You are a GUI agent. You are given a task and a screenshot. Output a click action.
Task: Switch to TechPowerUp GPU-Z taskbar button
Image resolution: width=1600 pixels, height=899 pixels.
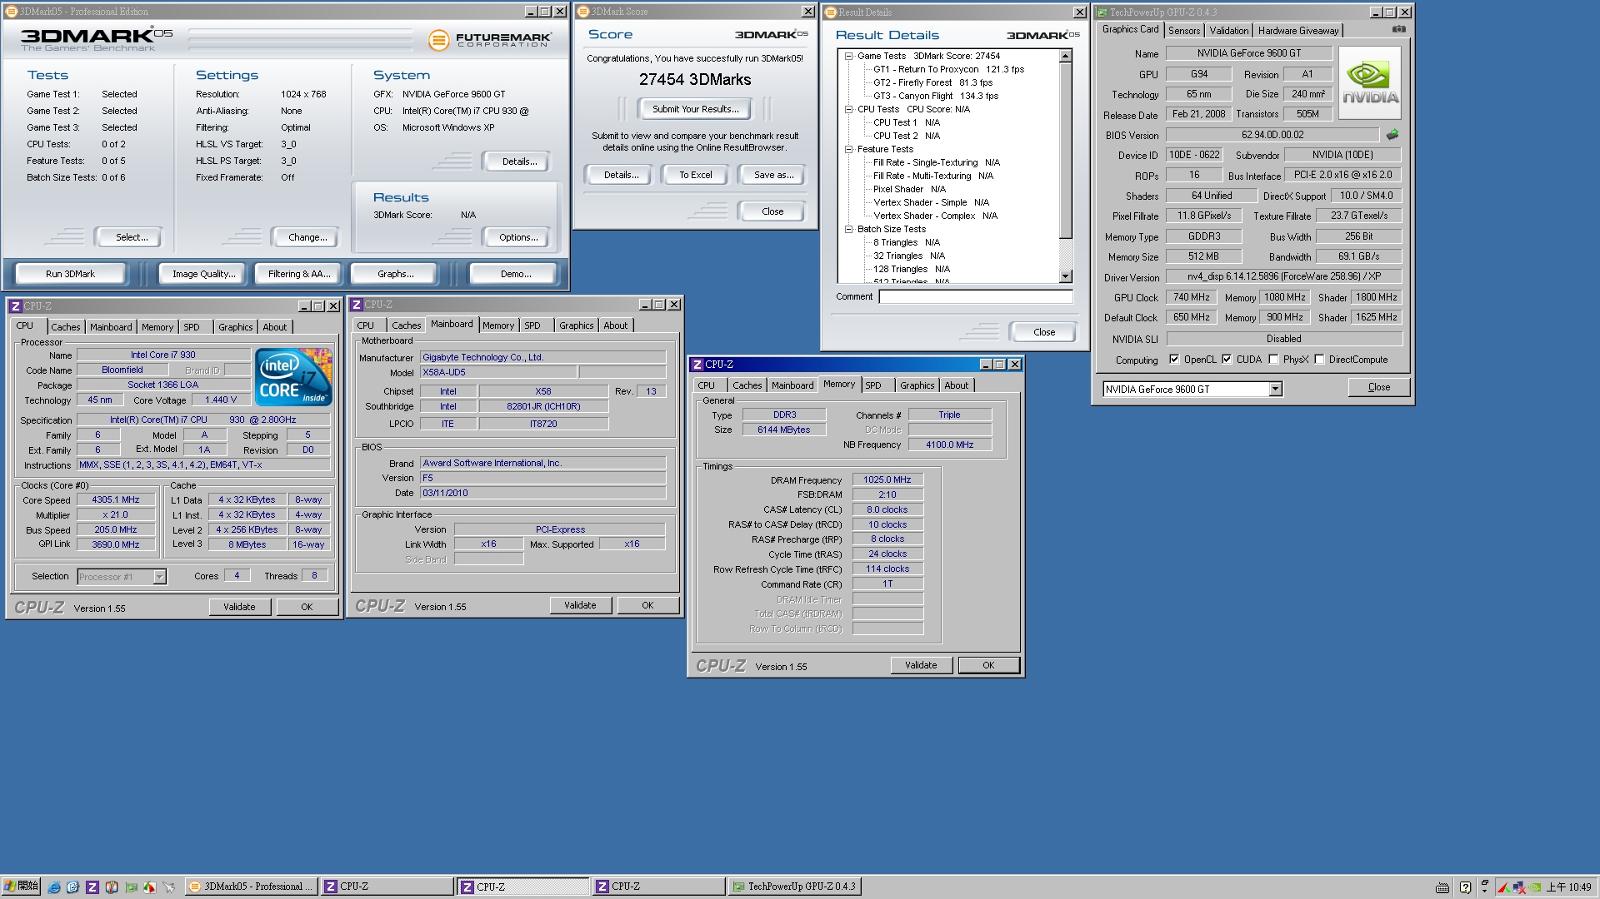(794, 886)
